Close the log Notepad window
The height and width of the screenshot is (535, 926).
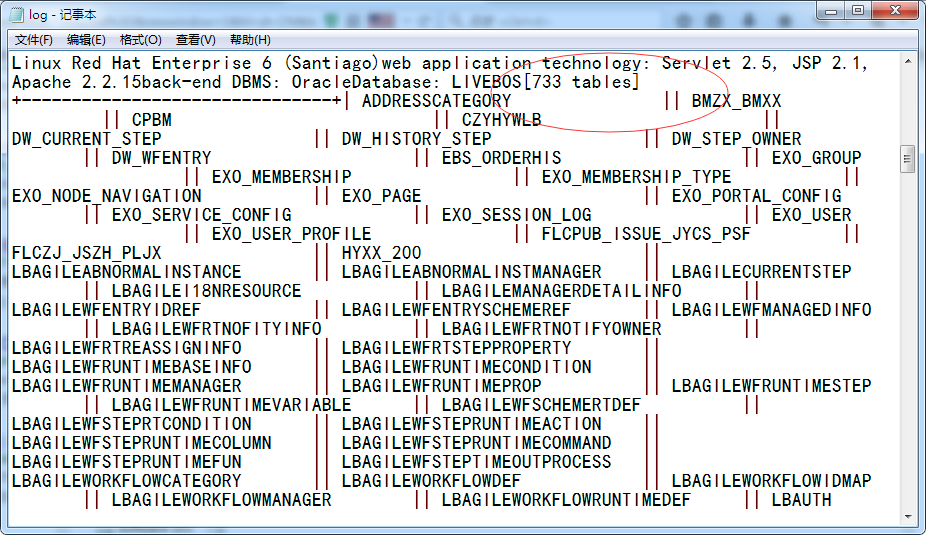895,11
